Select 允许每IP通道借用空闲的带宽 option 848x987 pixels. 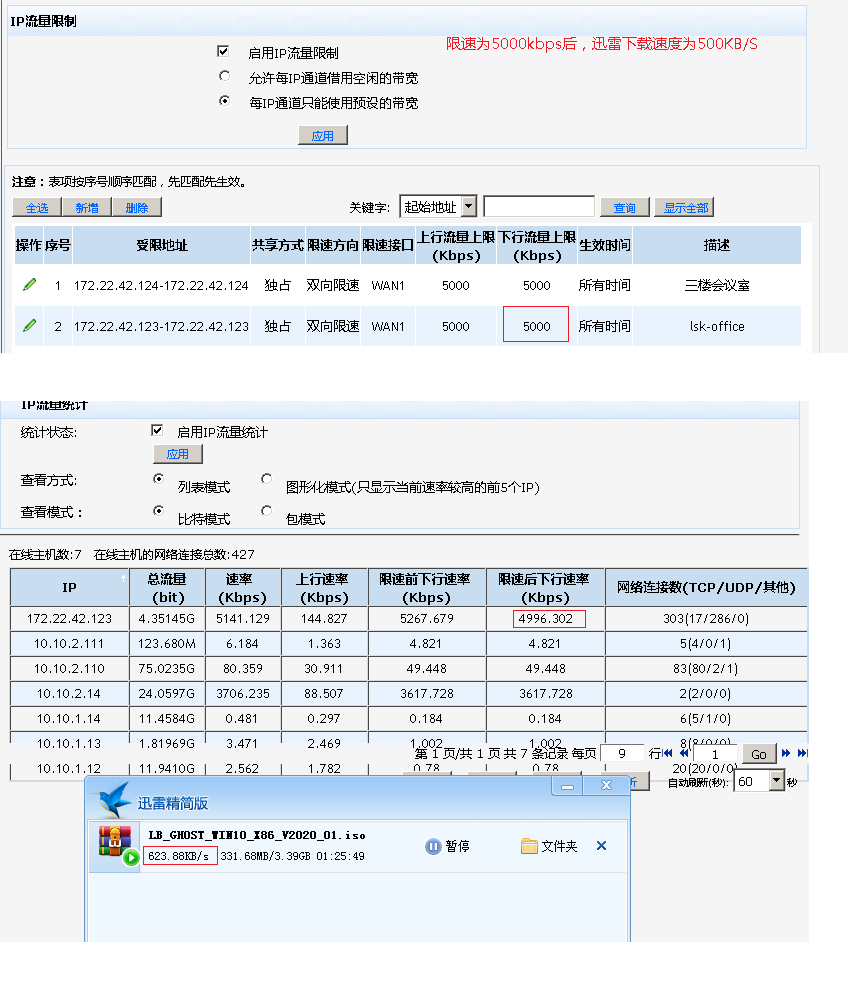[224, 76]
